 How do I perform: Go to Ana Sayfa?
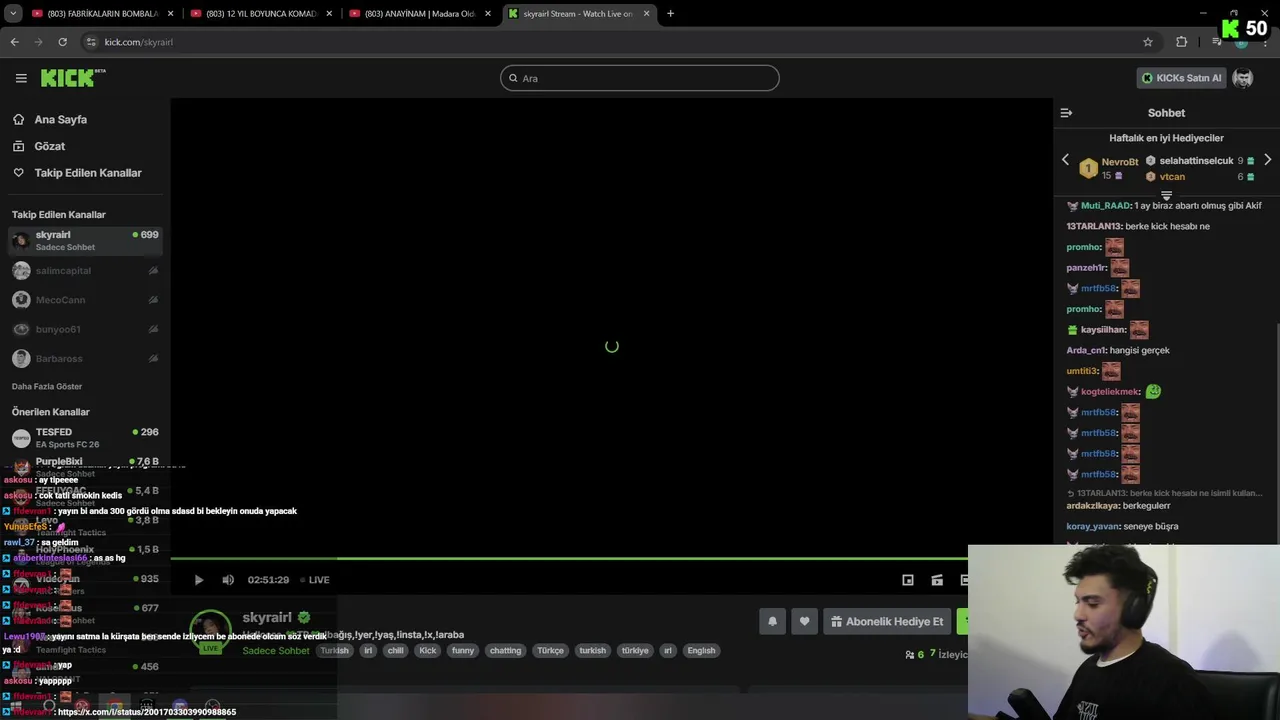pyautogui.click(x=60, y=119)
